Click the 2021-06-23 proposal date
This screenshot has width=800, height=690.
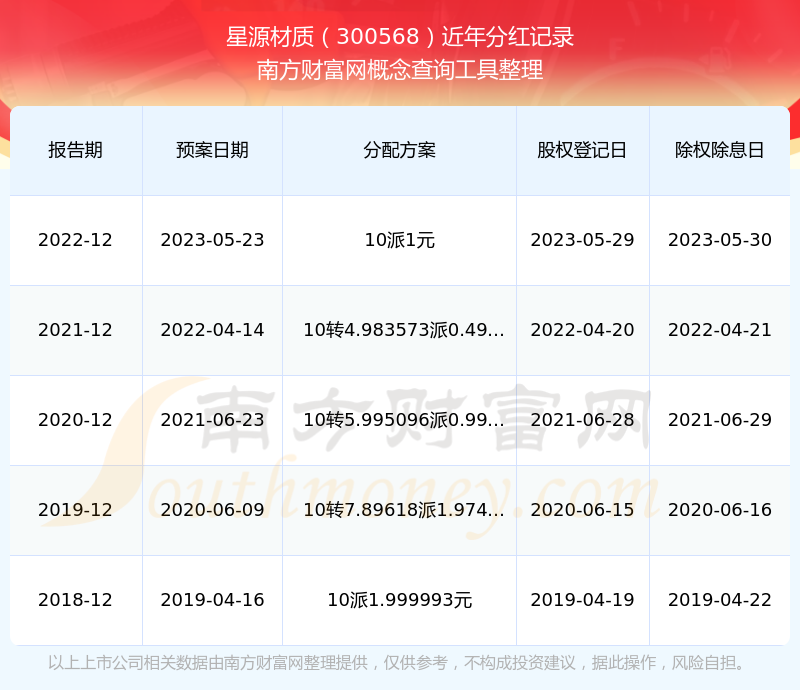212,420
